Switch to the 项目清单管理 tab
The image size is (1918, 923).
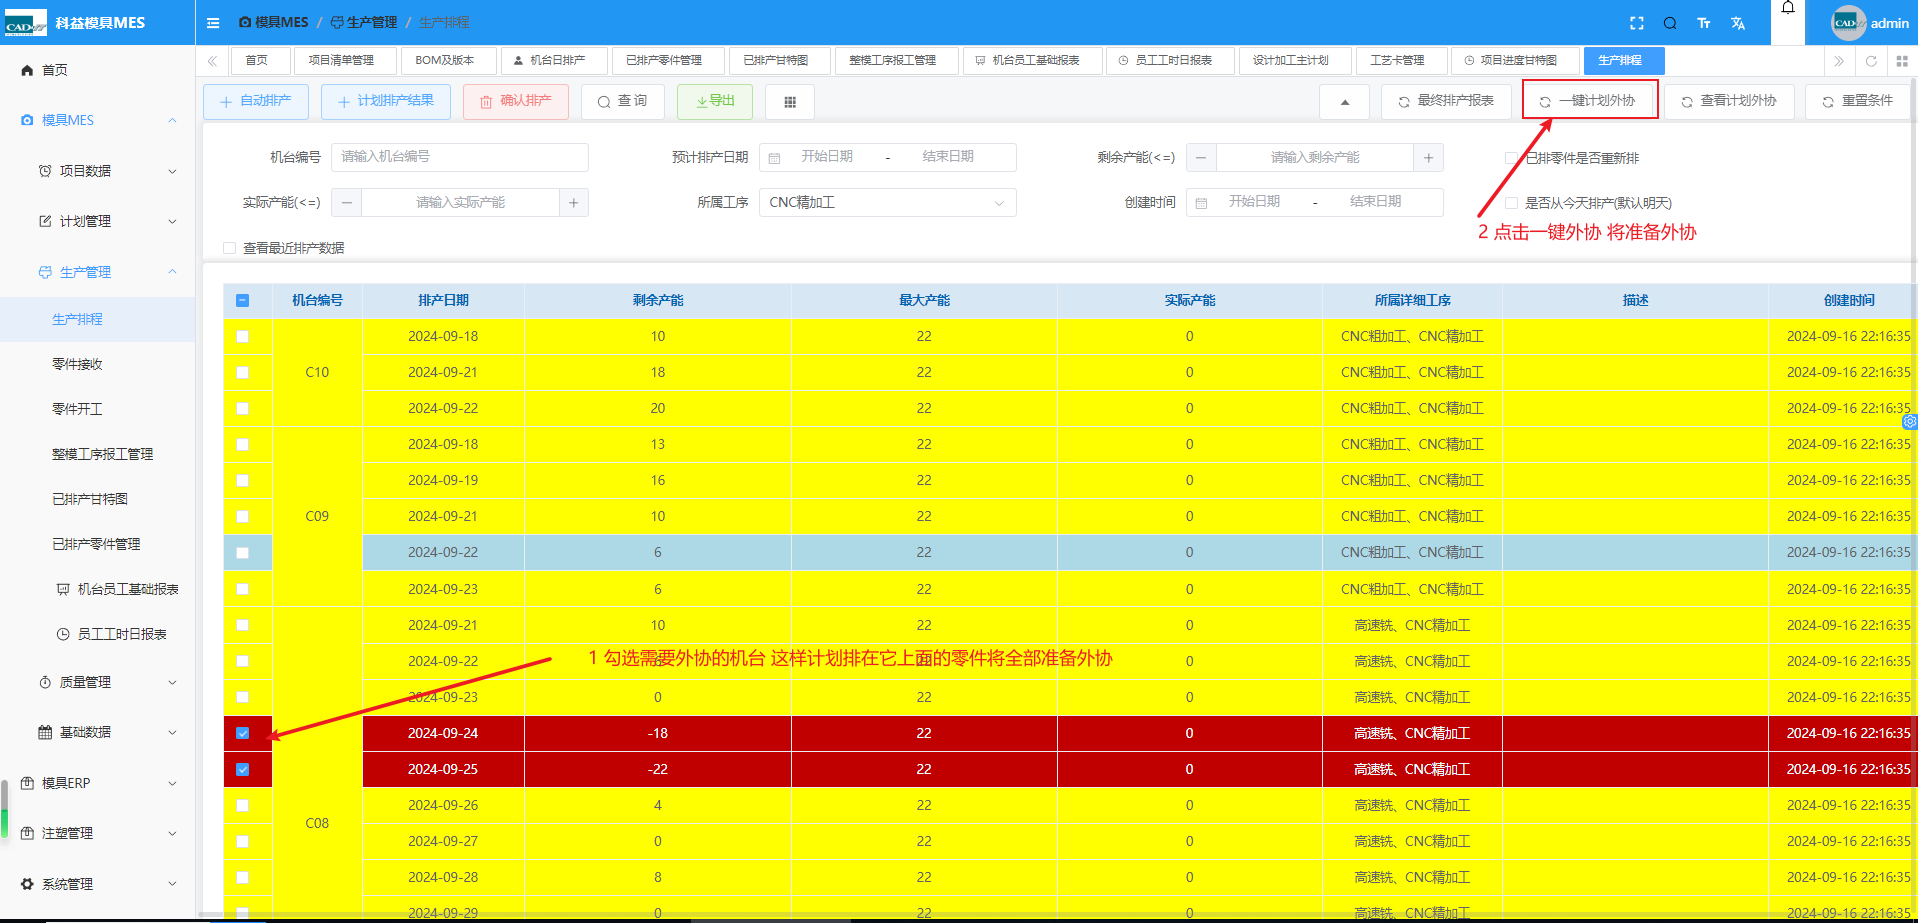click(345, 61)
